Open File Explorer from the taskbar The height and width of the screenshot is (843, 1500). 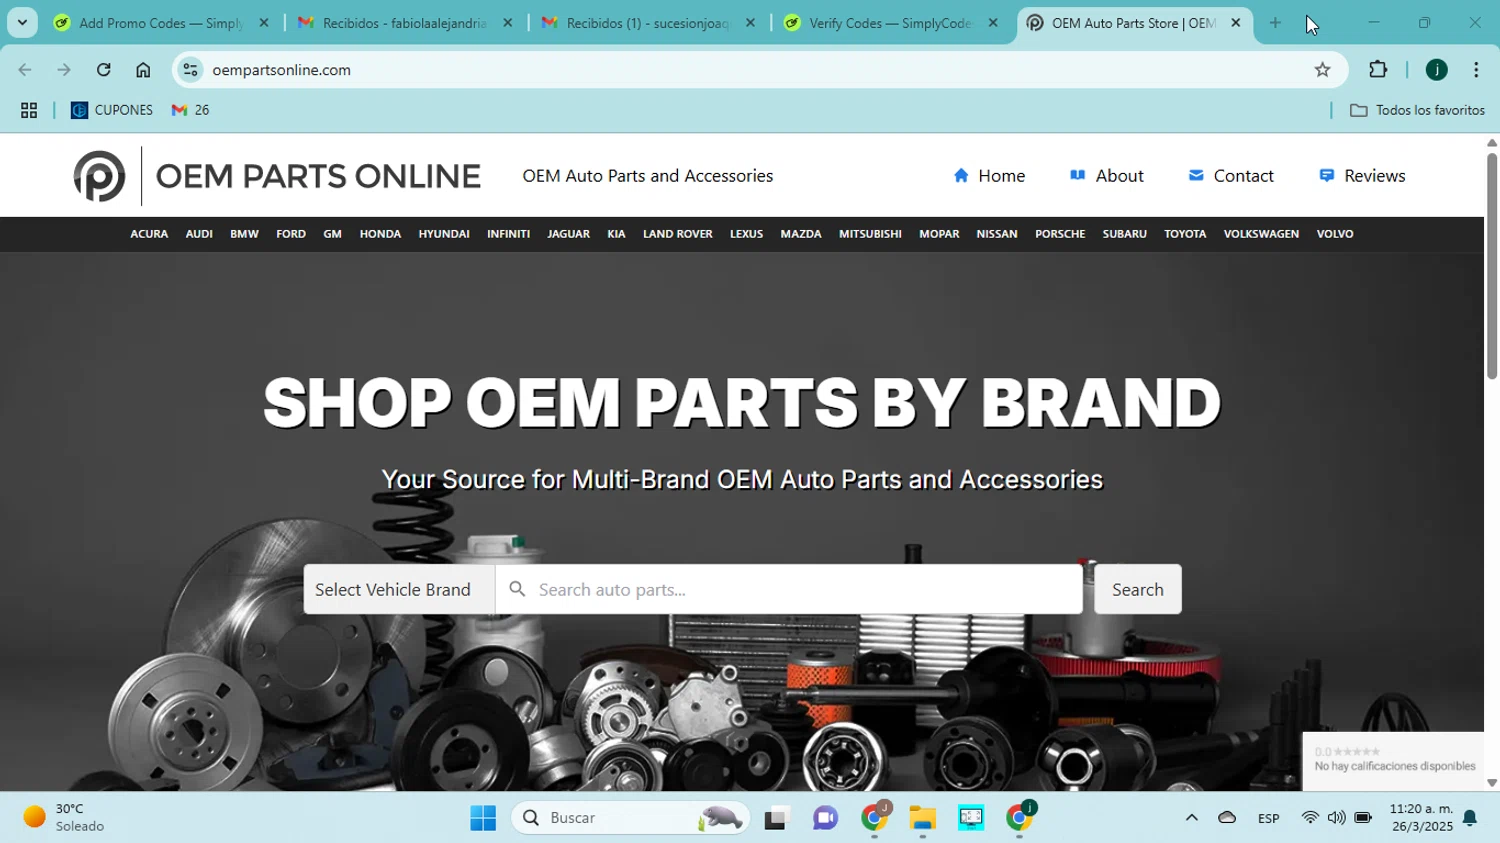click(x=922, y=818)
